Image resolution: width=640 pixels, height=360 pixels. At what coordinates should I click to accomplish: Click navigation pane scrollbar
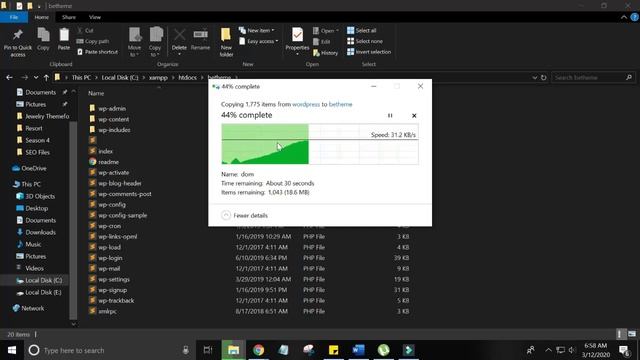73,221
